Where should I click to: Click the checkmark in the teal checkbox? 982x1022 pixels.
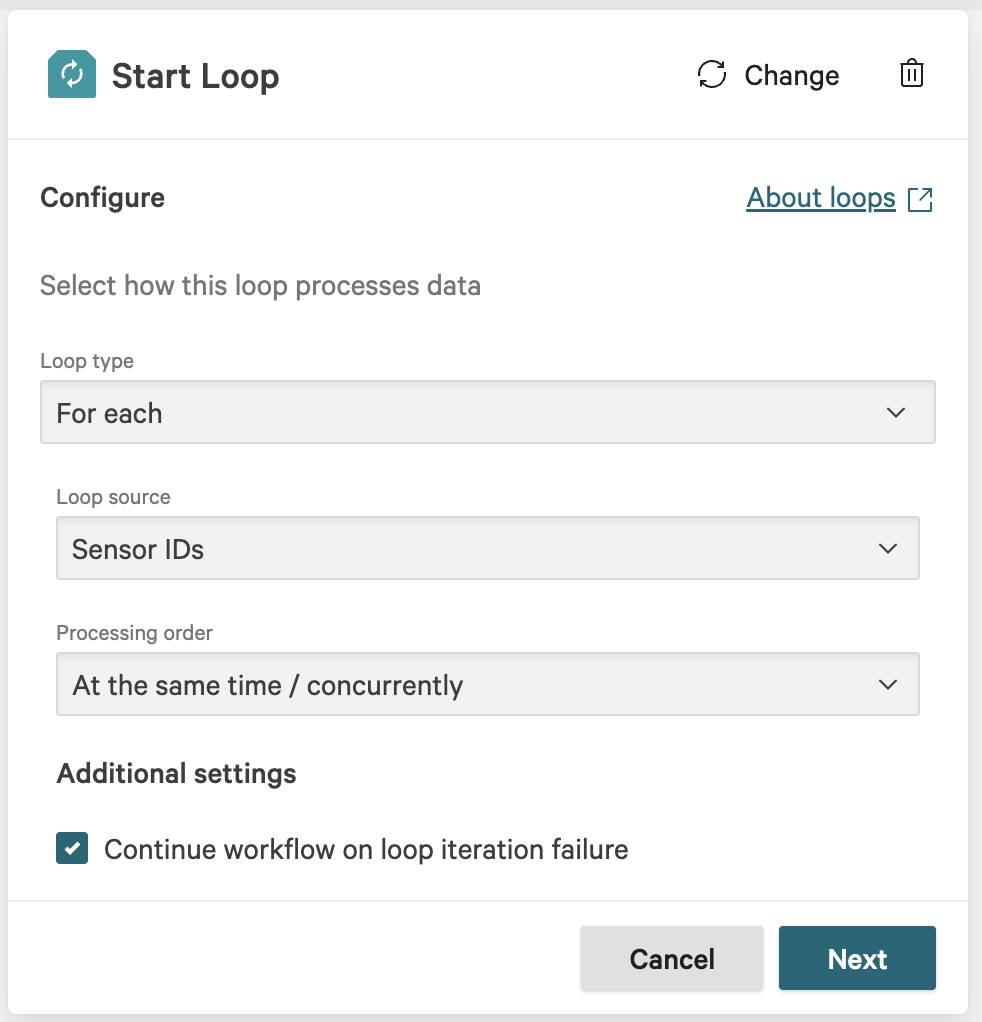(x=72, y=849)
